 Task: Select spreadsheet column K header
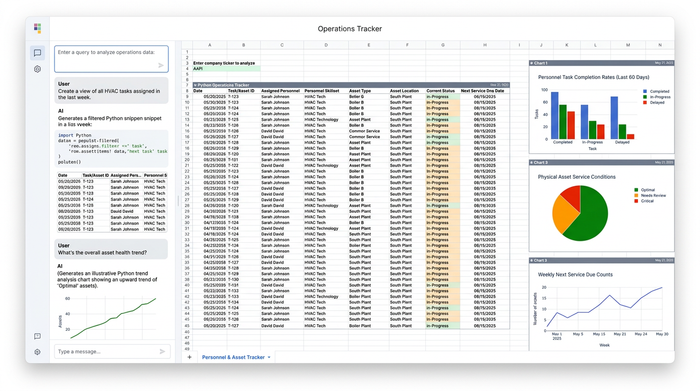tap(567, 45)
